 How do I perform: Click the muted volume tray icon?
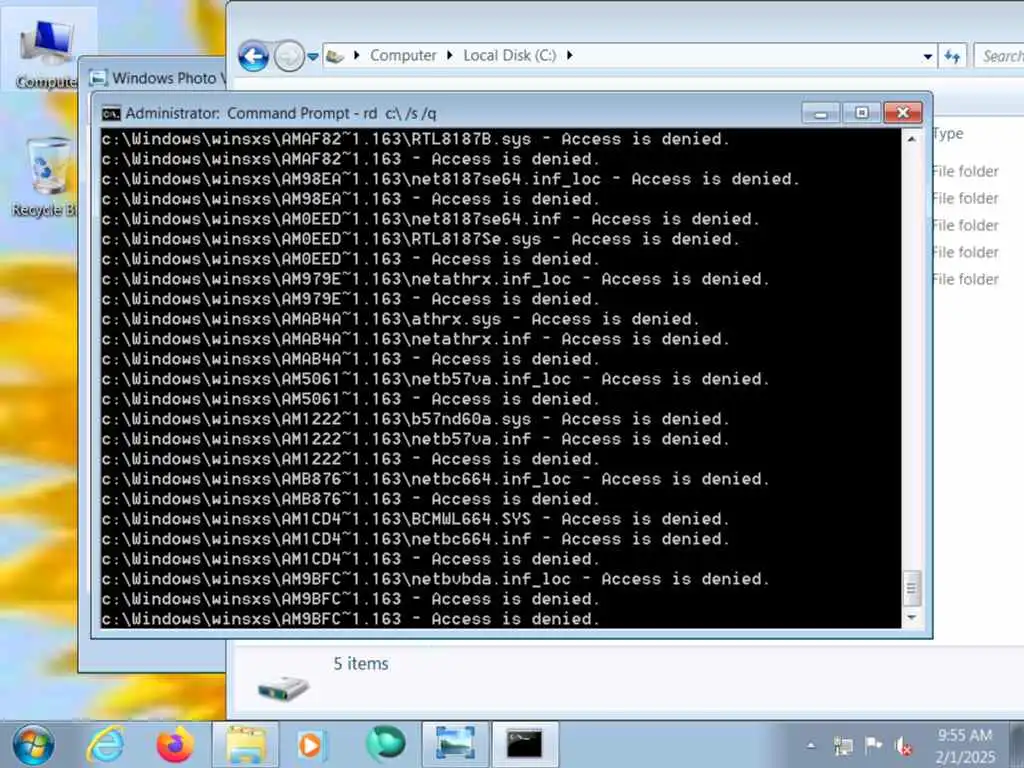[903, 745]
